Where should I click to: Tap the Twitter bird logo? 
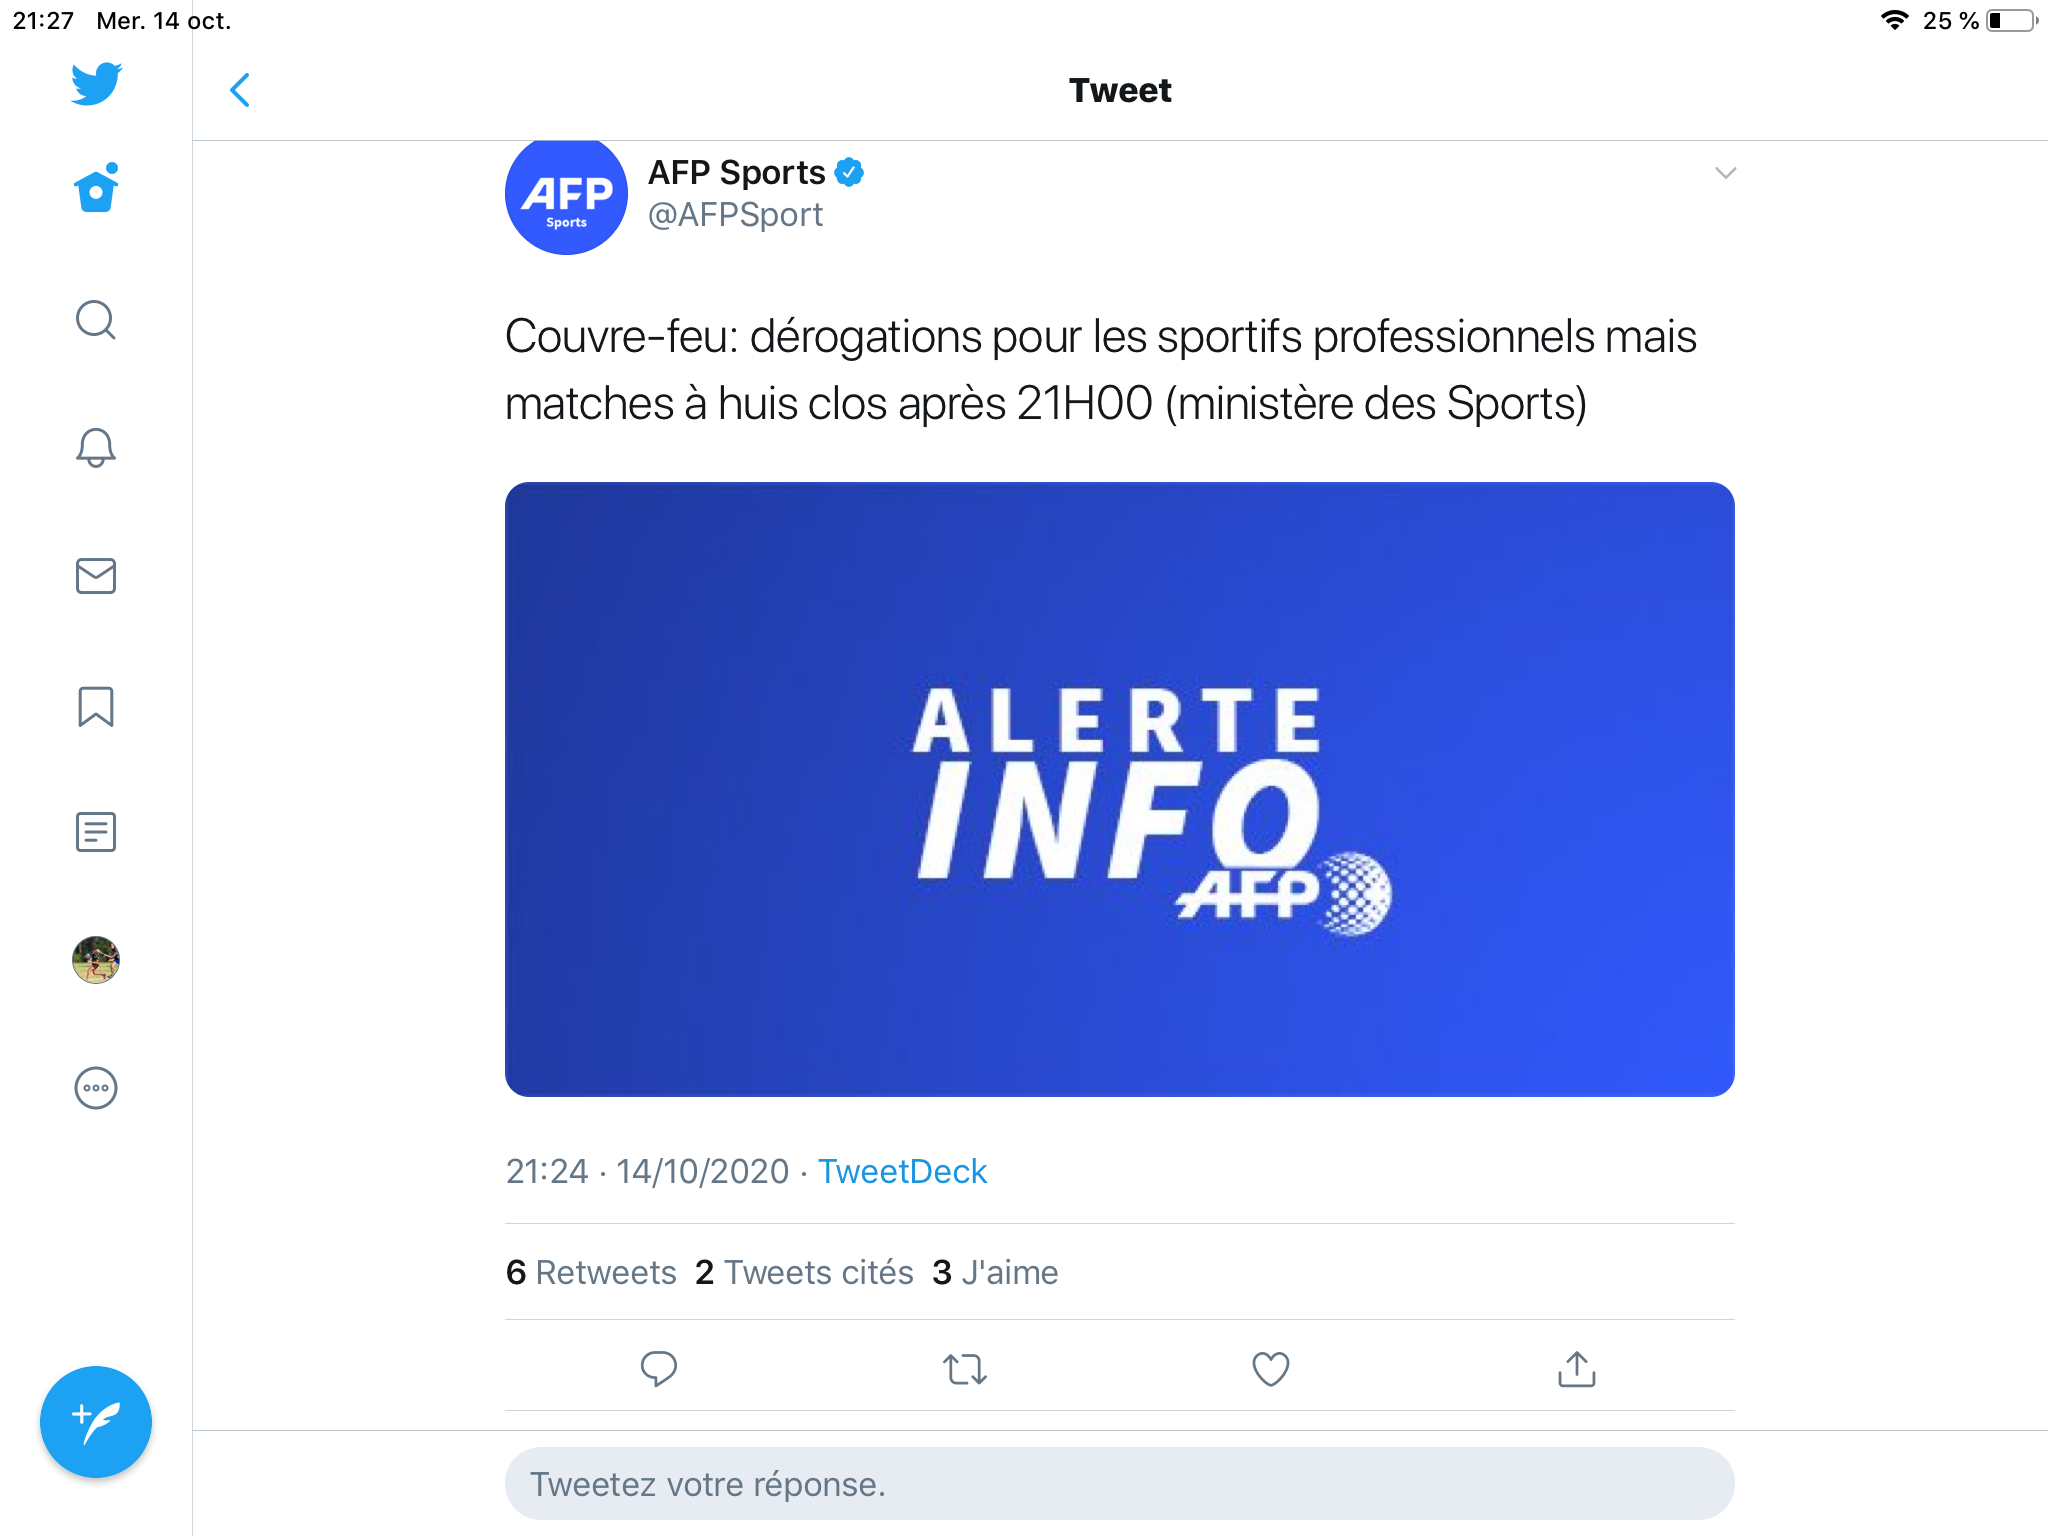[96, 84]
